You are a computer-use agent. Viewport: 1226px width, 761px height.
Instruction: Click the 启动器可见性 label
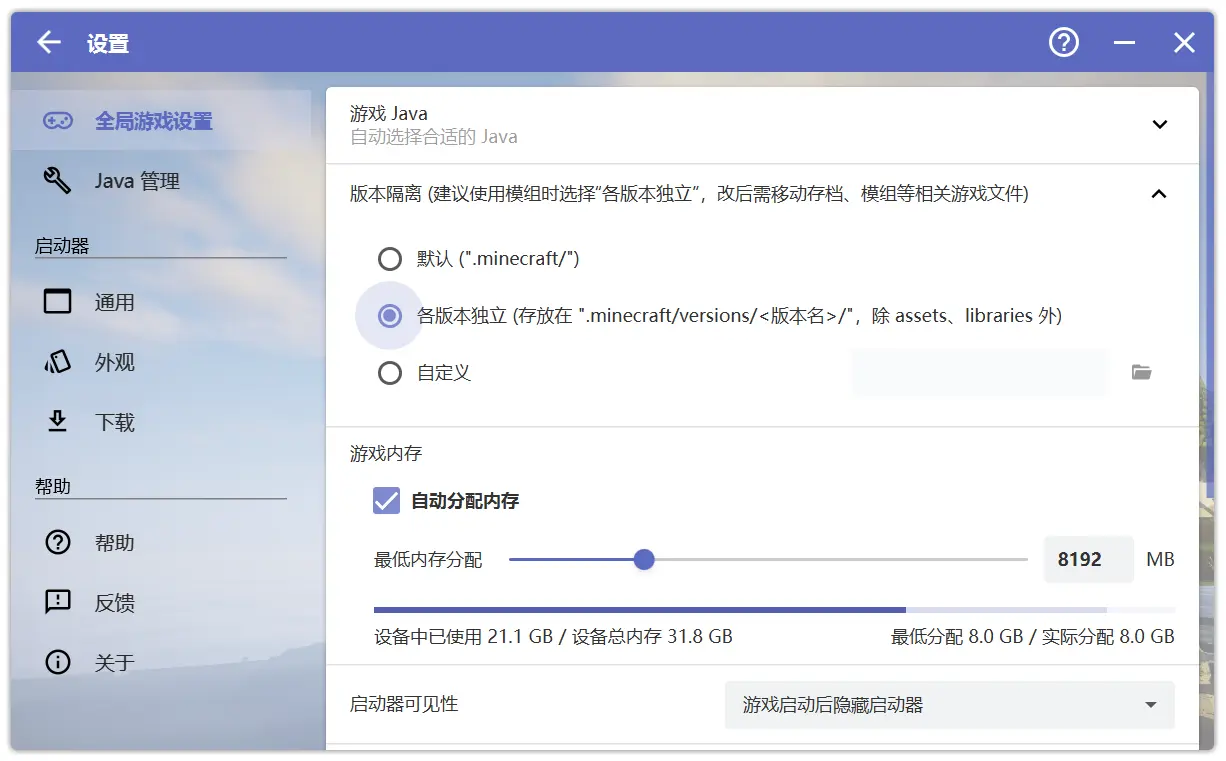click(404, 704)
